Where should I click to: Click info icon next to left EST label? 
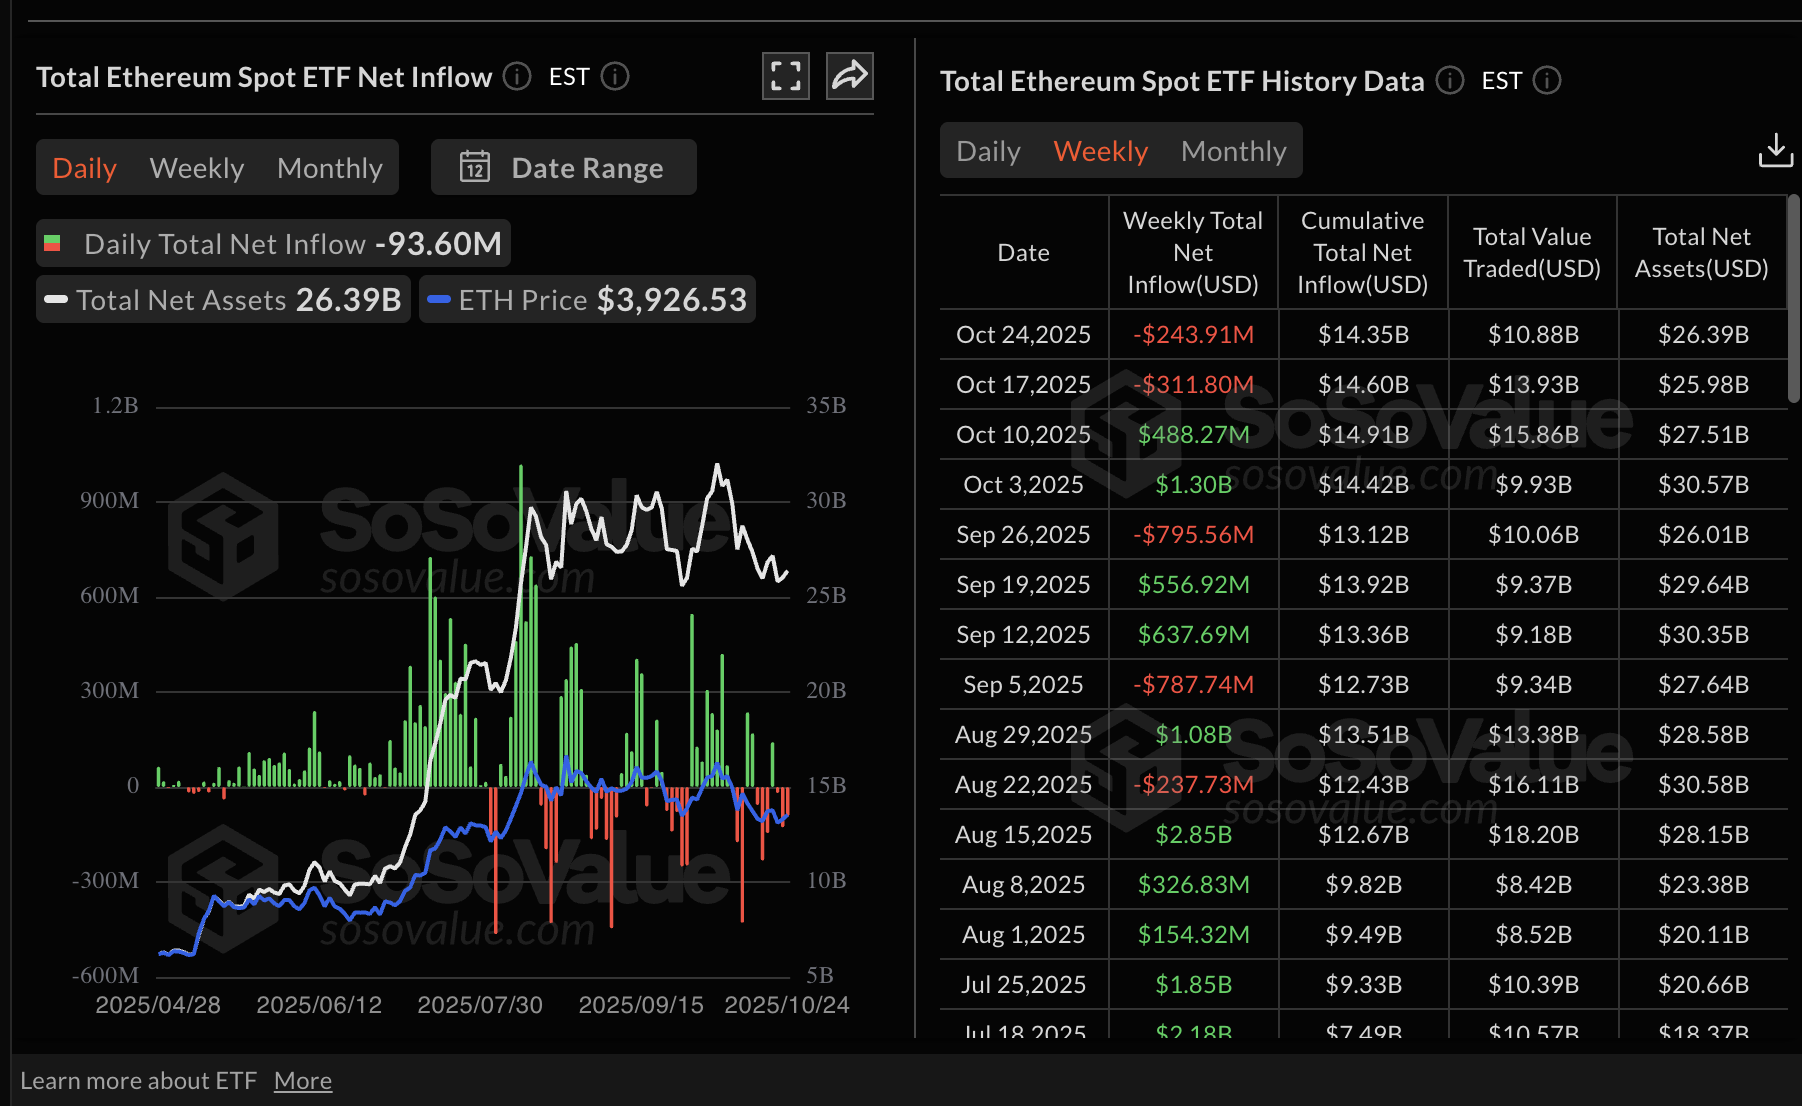[x=615, y=76]
